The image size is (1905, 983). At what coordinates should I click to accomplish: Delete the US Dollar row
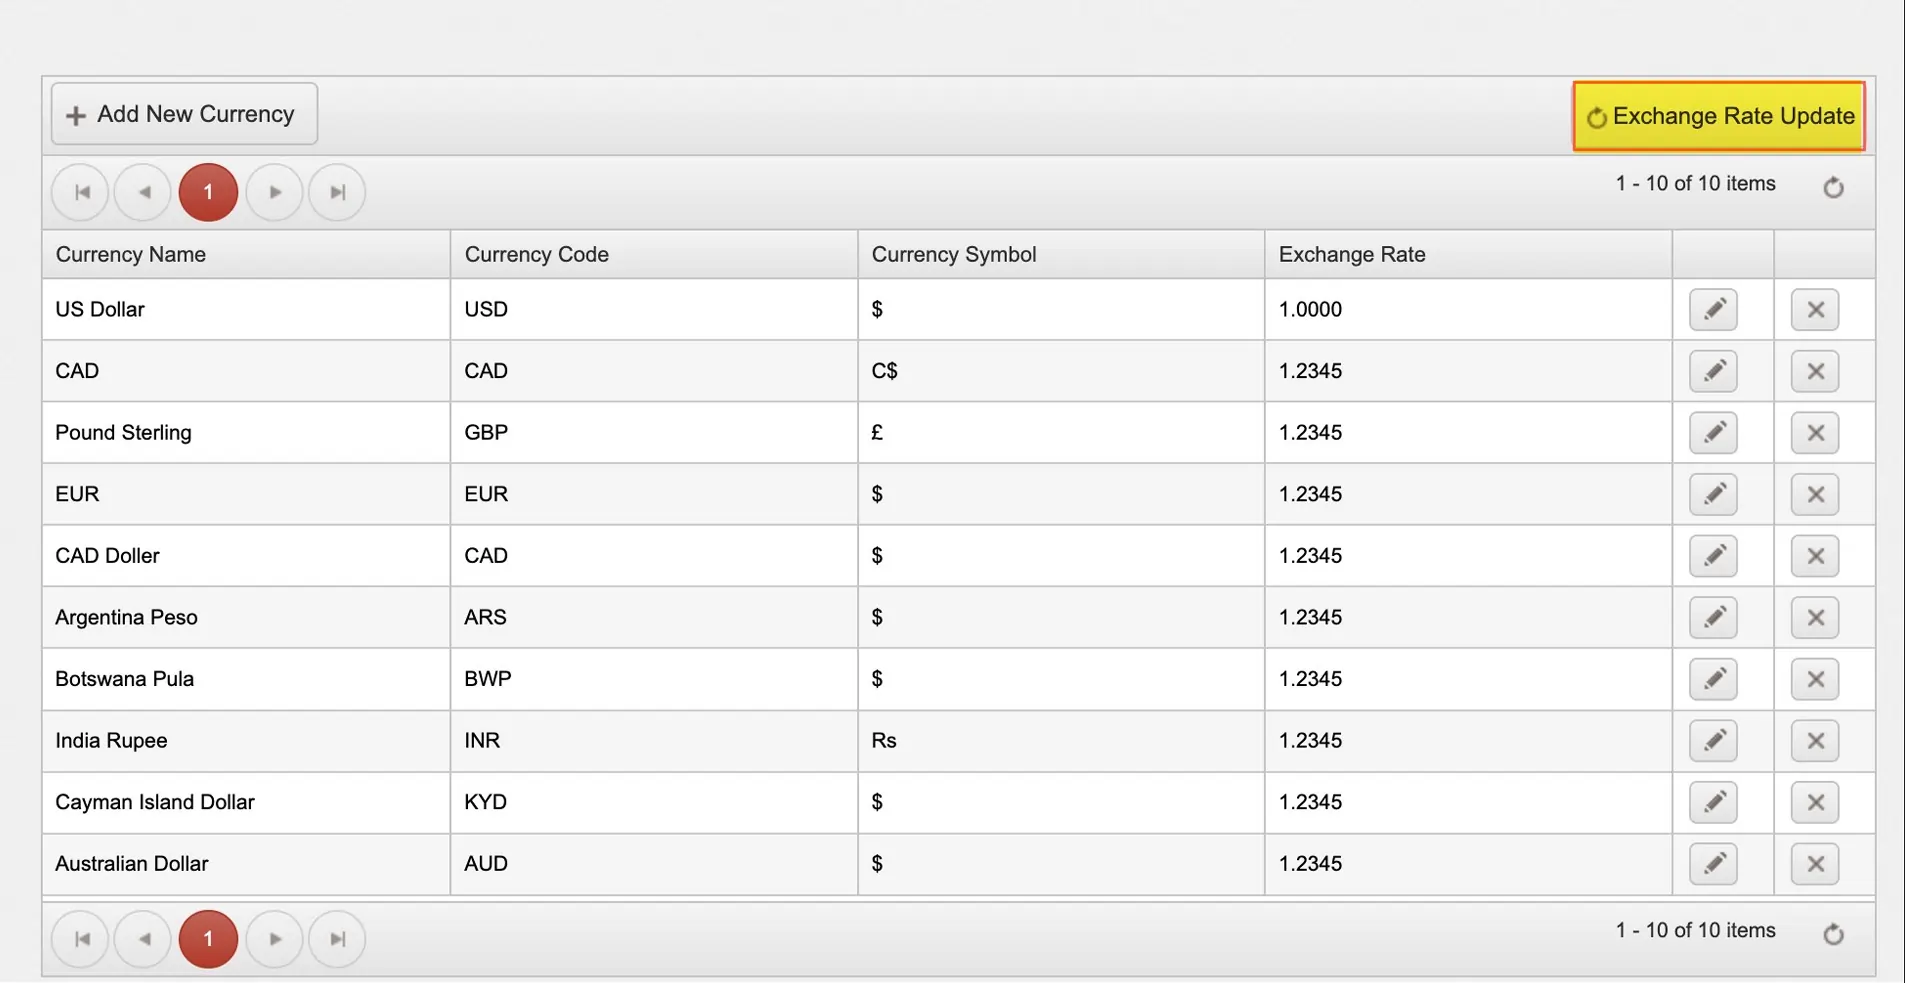click(x=1815, y=309)
